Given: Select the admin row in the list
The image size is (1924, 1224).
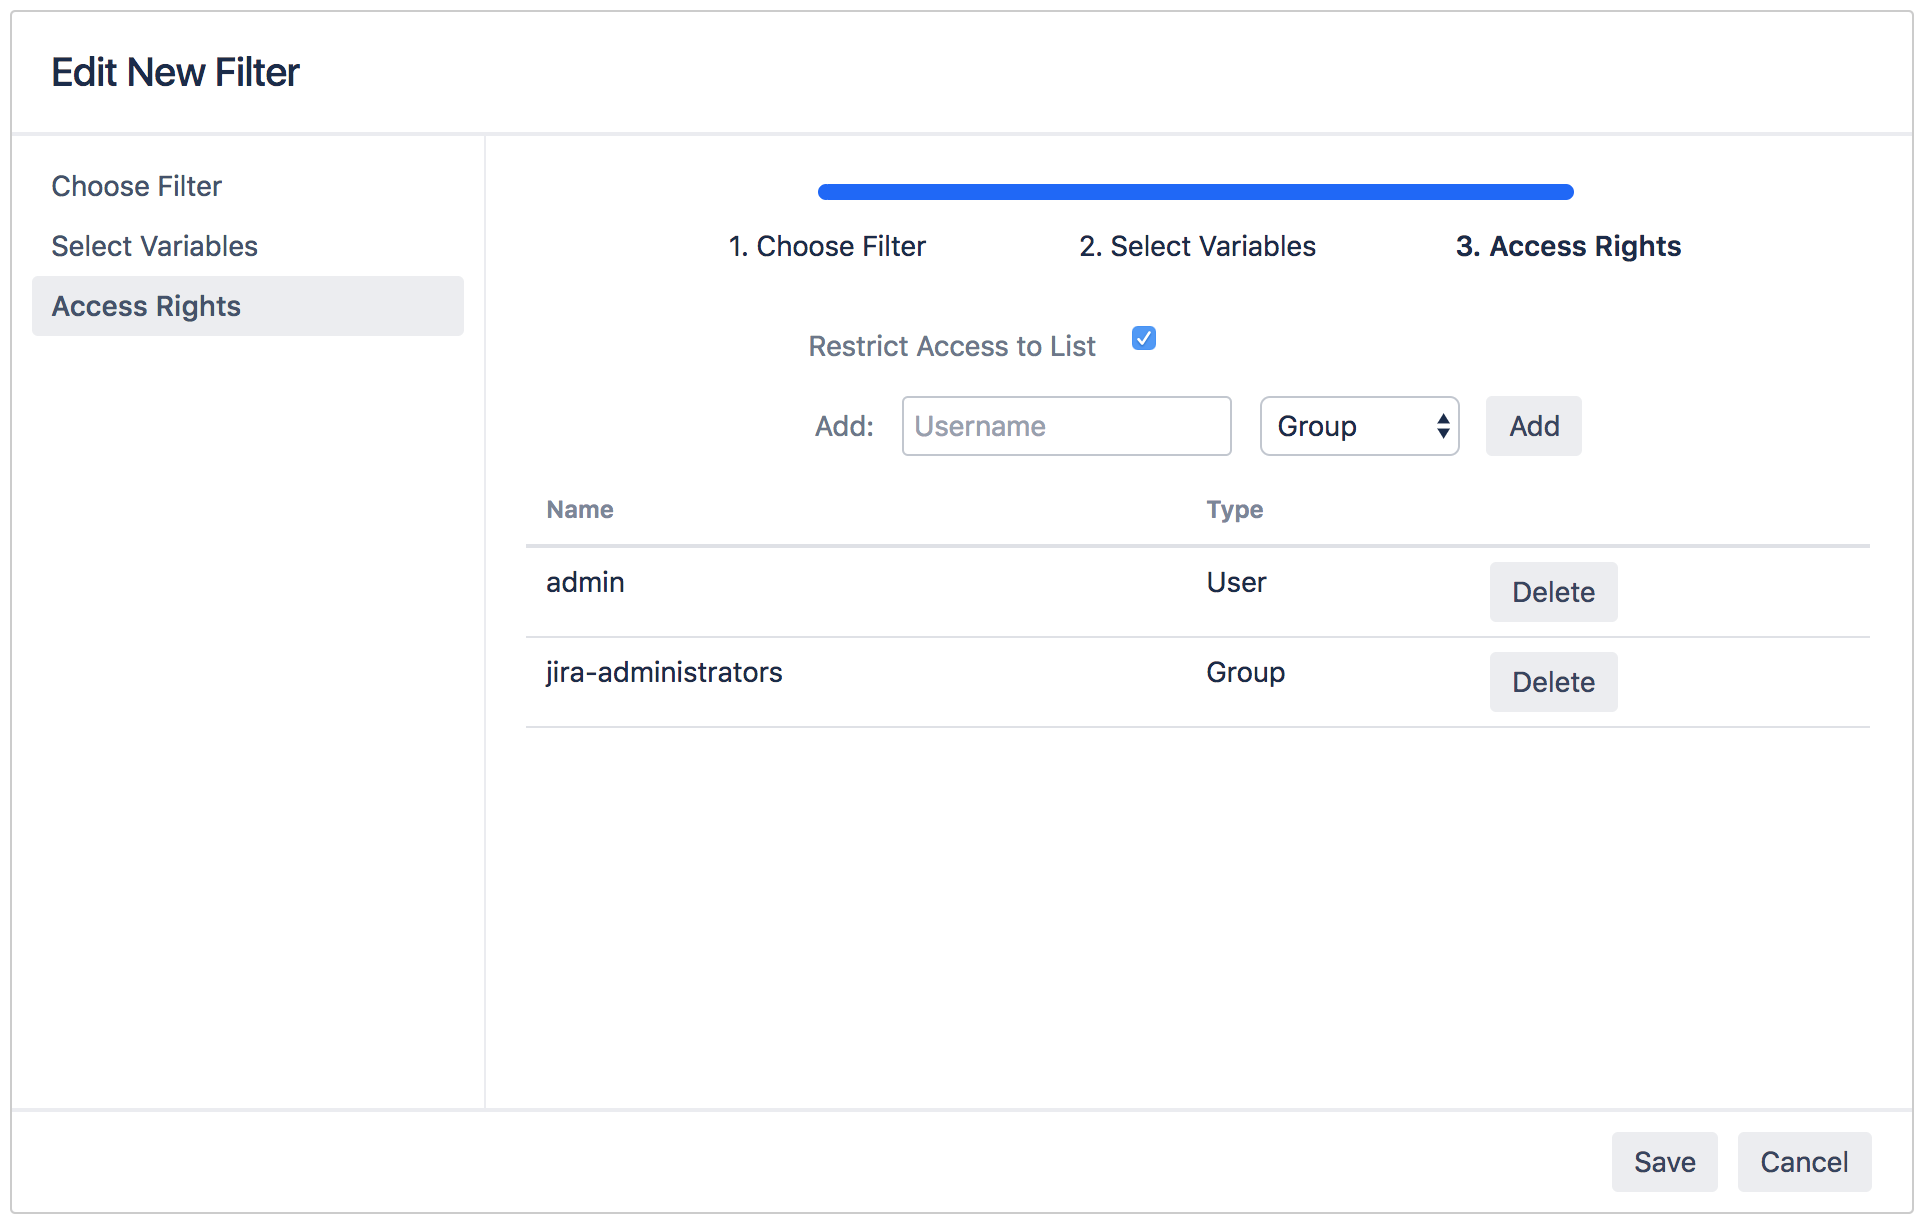Looking at the screenshot, I should click(x=584, y=582).
